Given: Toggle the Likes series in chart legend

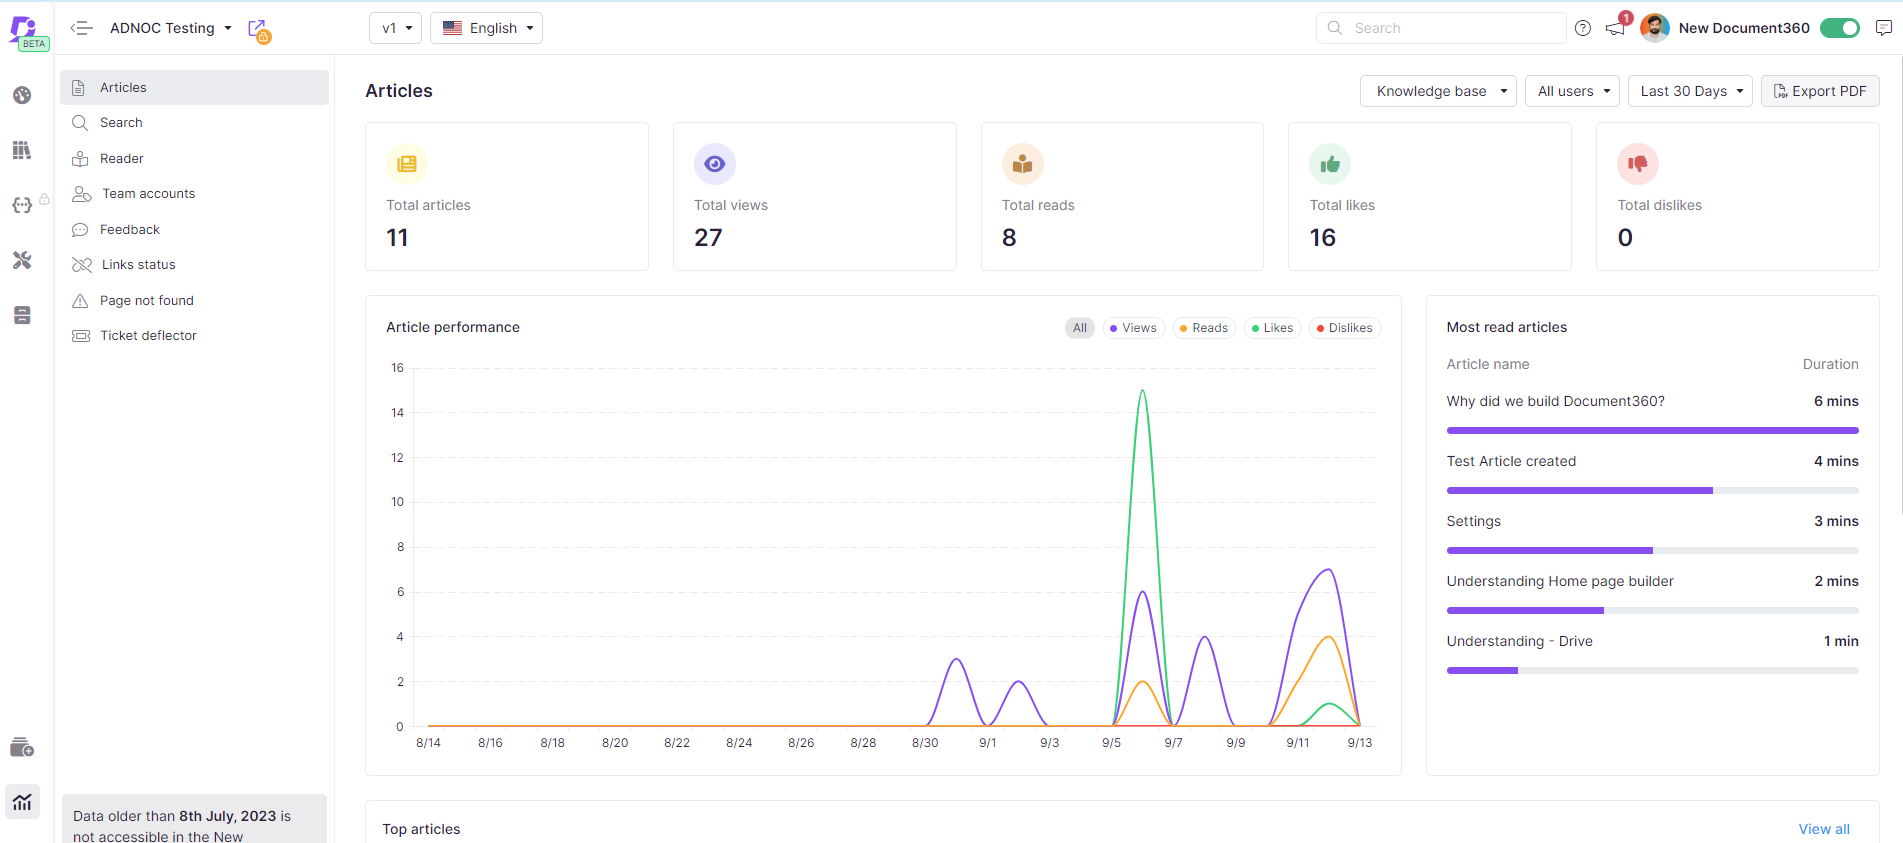Looking at the screenshot, I should click(1272, 328).
